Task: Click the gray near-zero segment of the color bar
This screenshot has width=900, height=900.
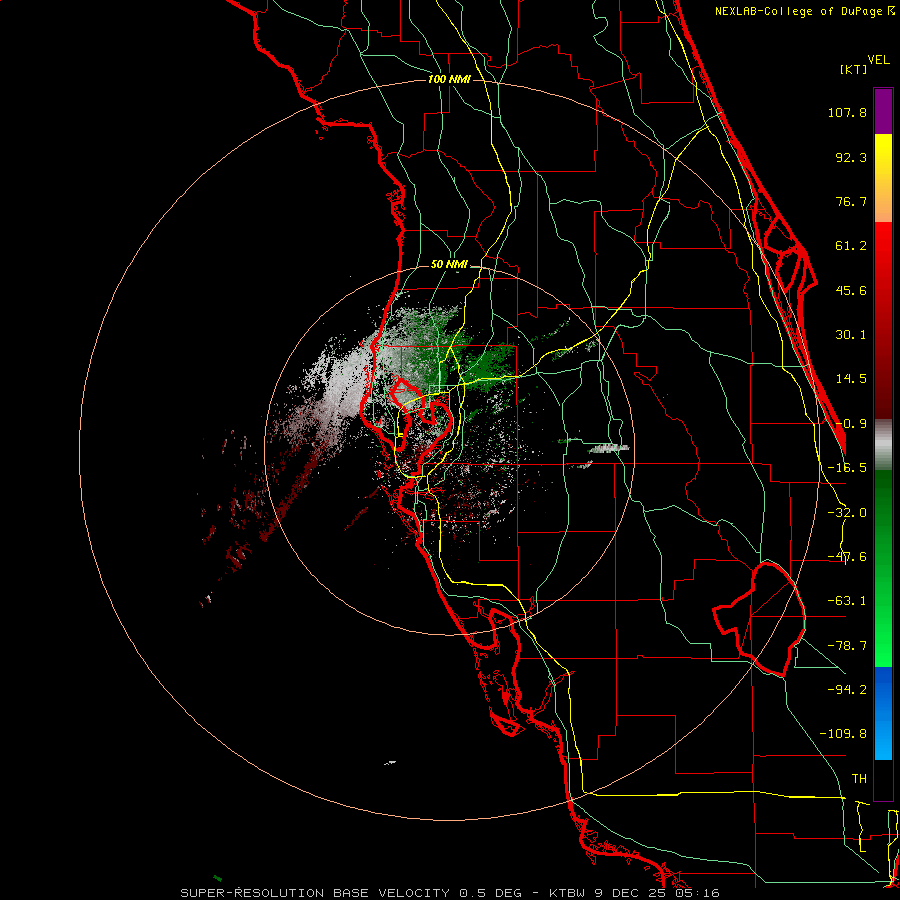Action: pos(883,445)
